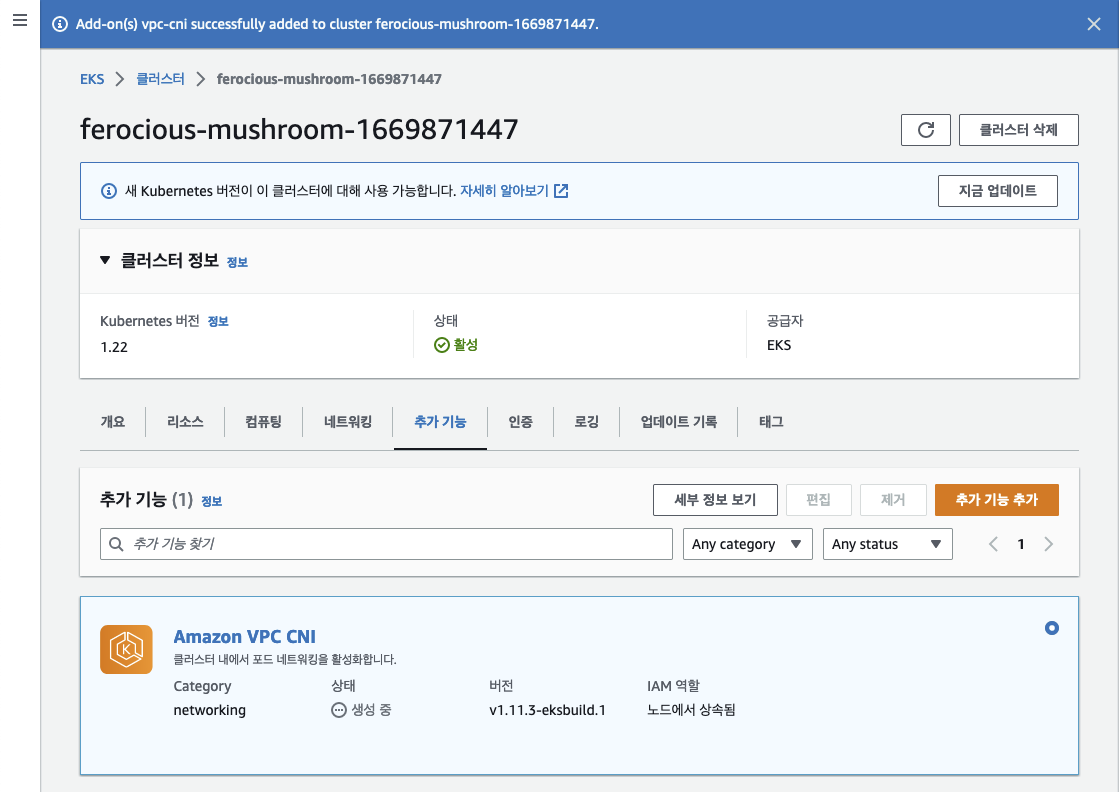Screen dimensions: 1119x792
Task: Focus the 추가 기능 찾기 search field
Action: [386, 544]
